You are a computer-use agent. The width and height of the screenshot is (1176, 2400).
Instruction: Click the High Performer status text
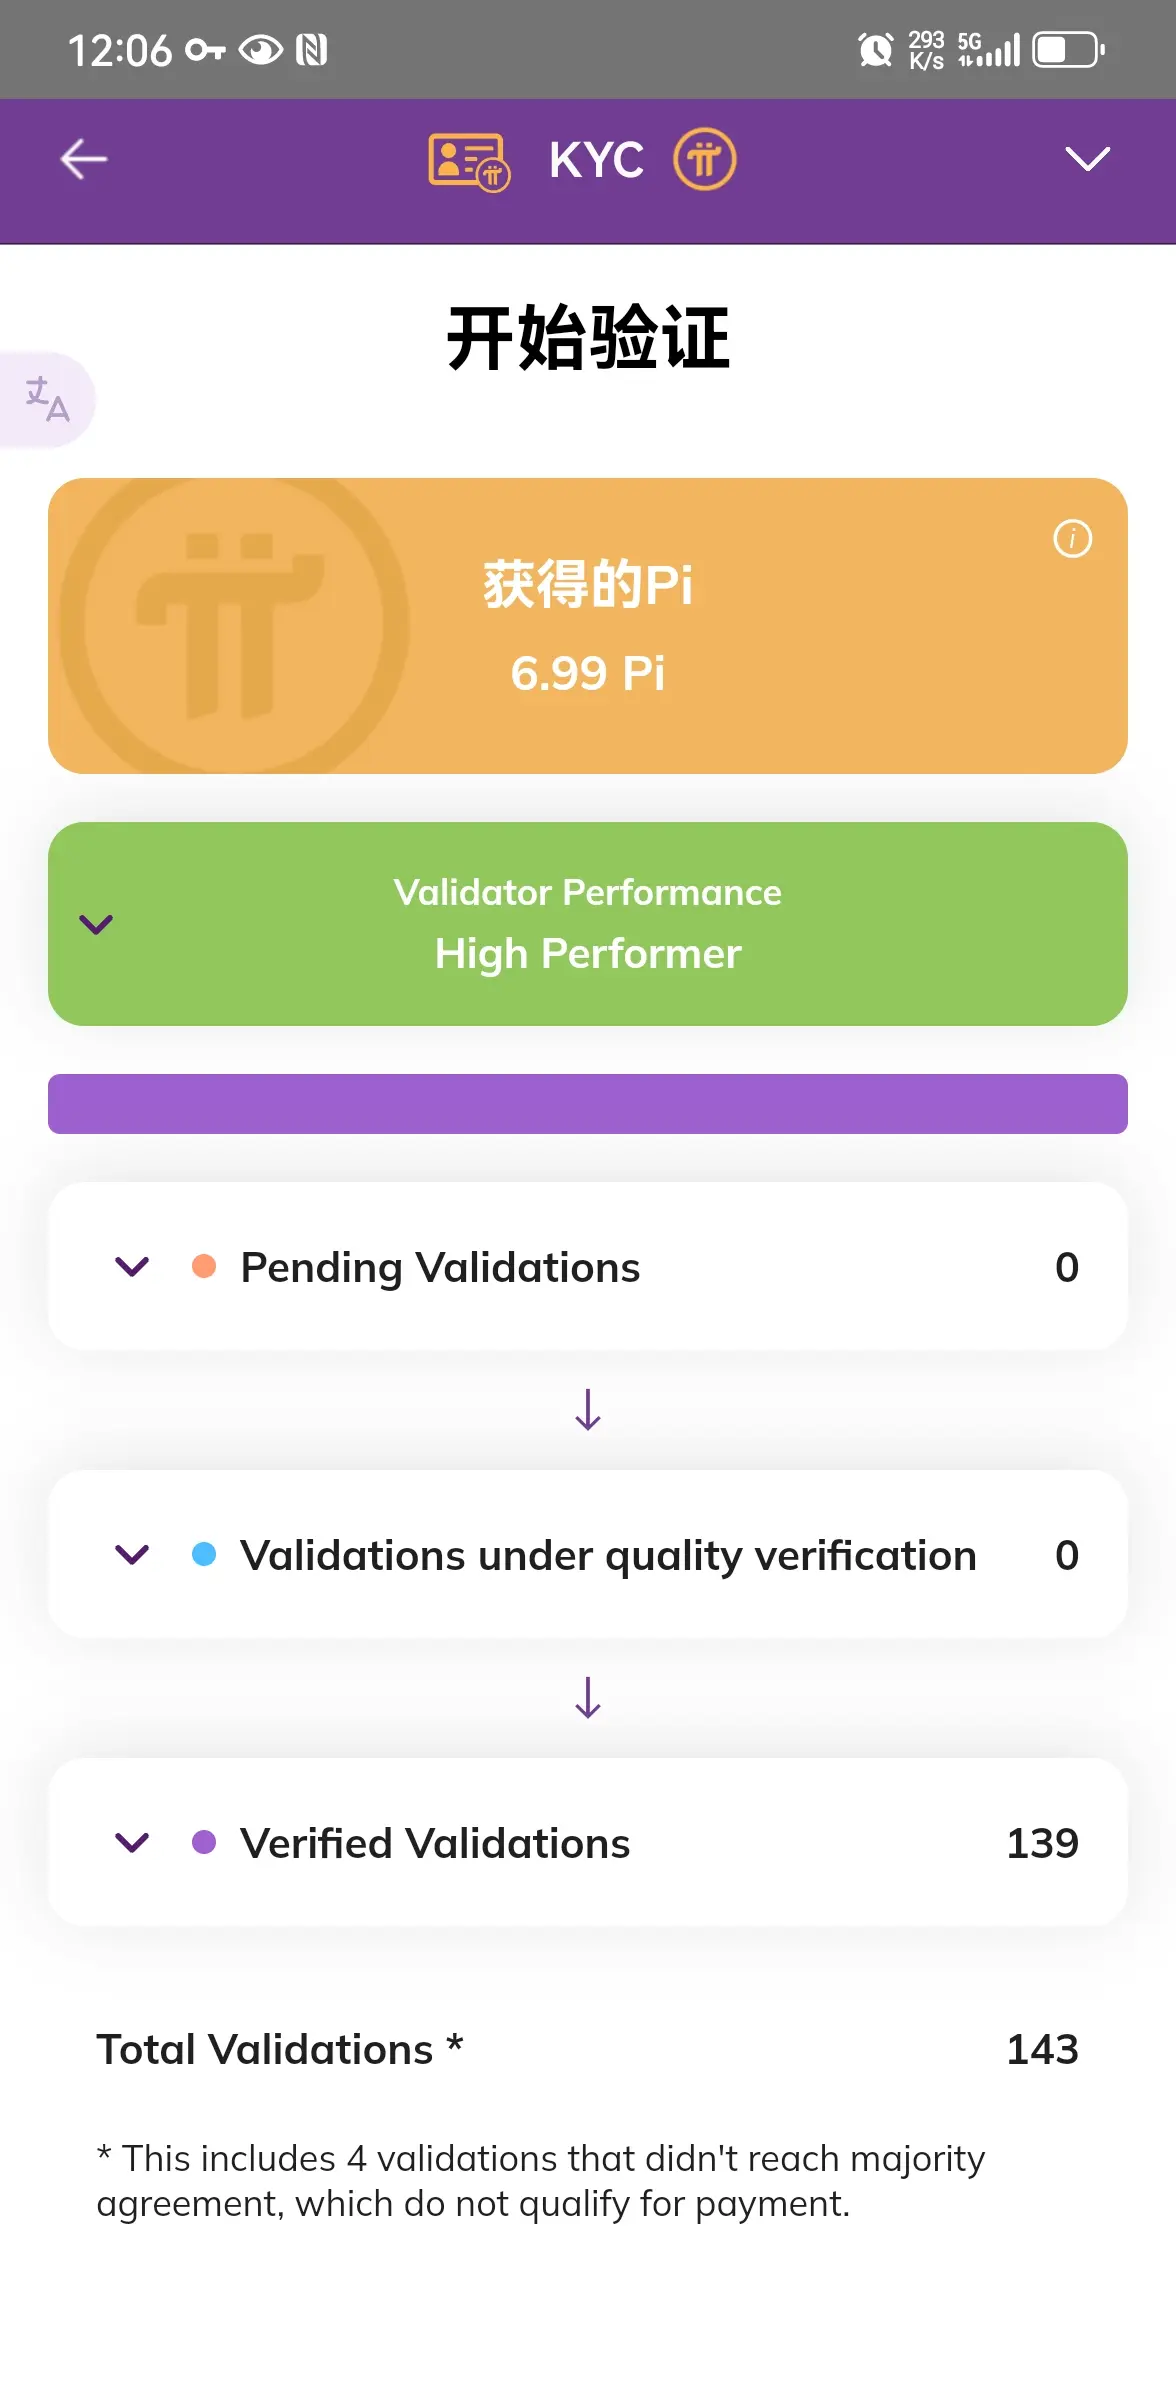click(x=588, y=953)
